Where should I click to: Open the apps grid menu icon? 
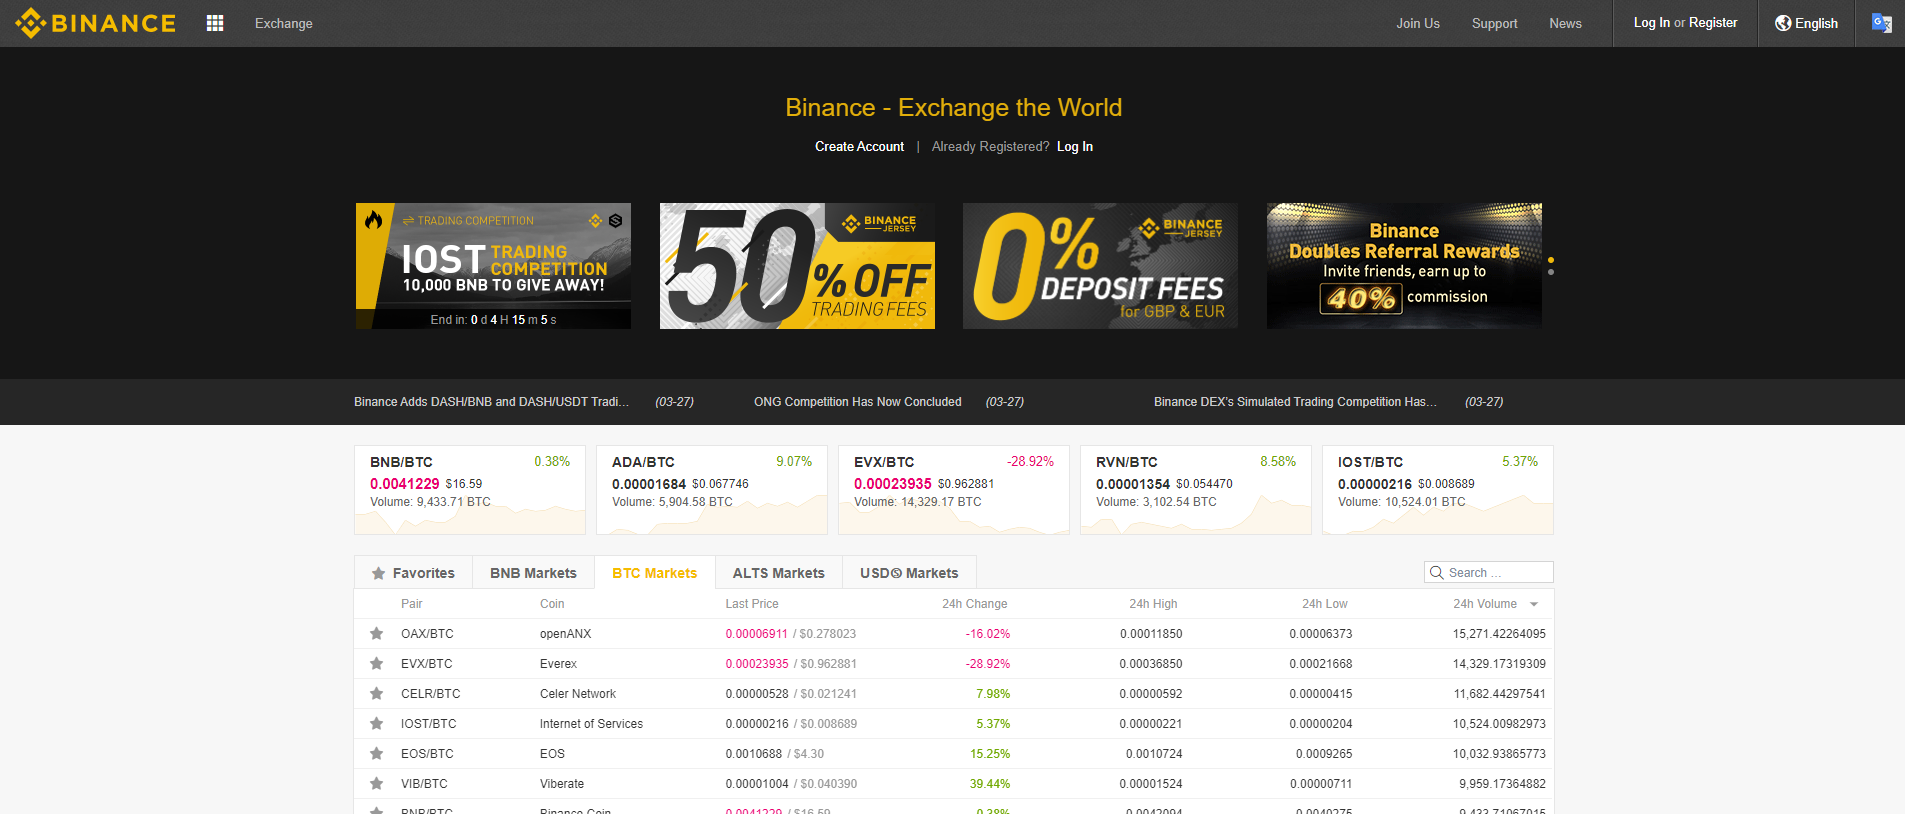(215, 23)
